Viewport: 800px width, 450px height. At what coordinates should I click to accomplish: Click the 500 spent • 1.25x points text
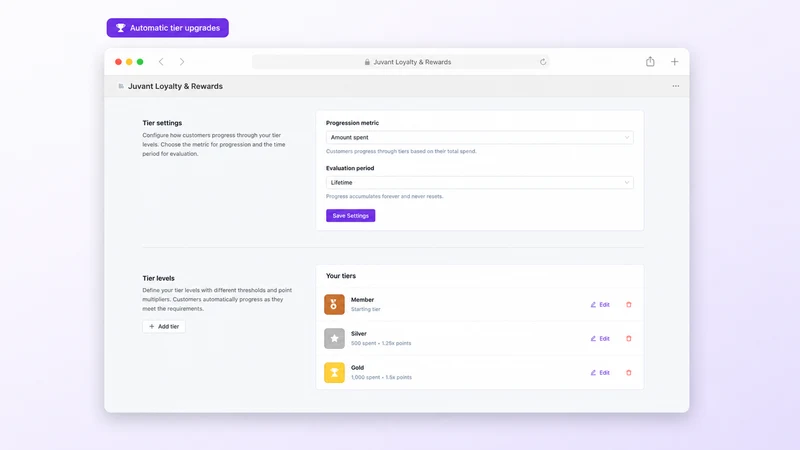click(x=381, y=343)
